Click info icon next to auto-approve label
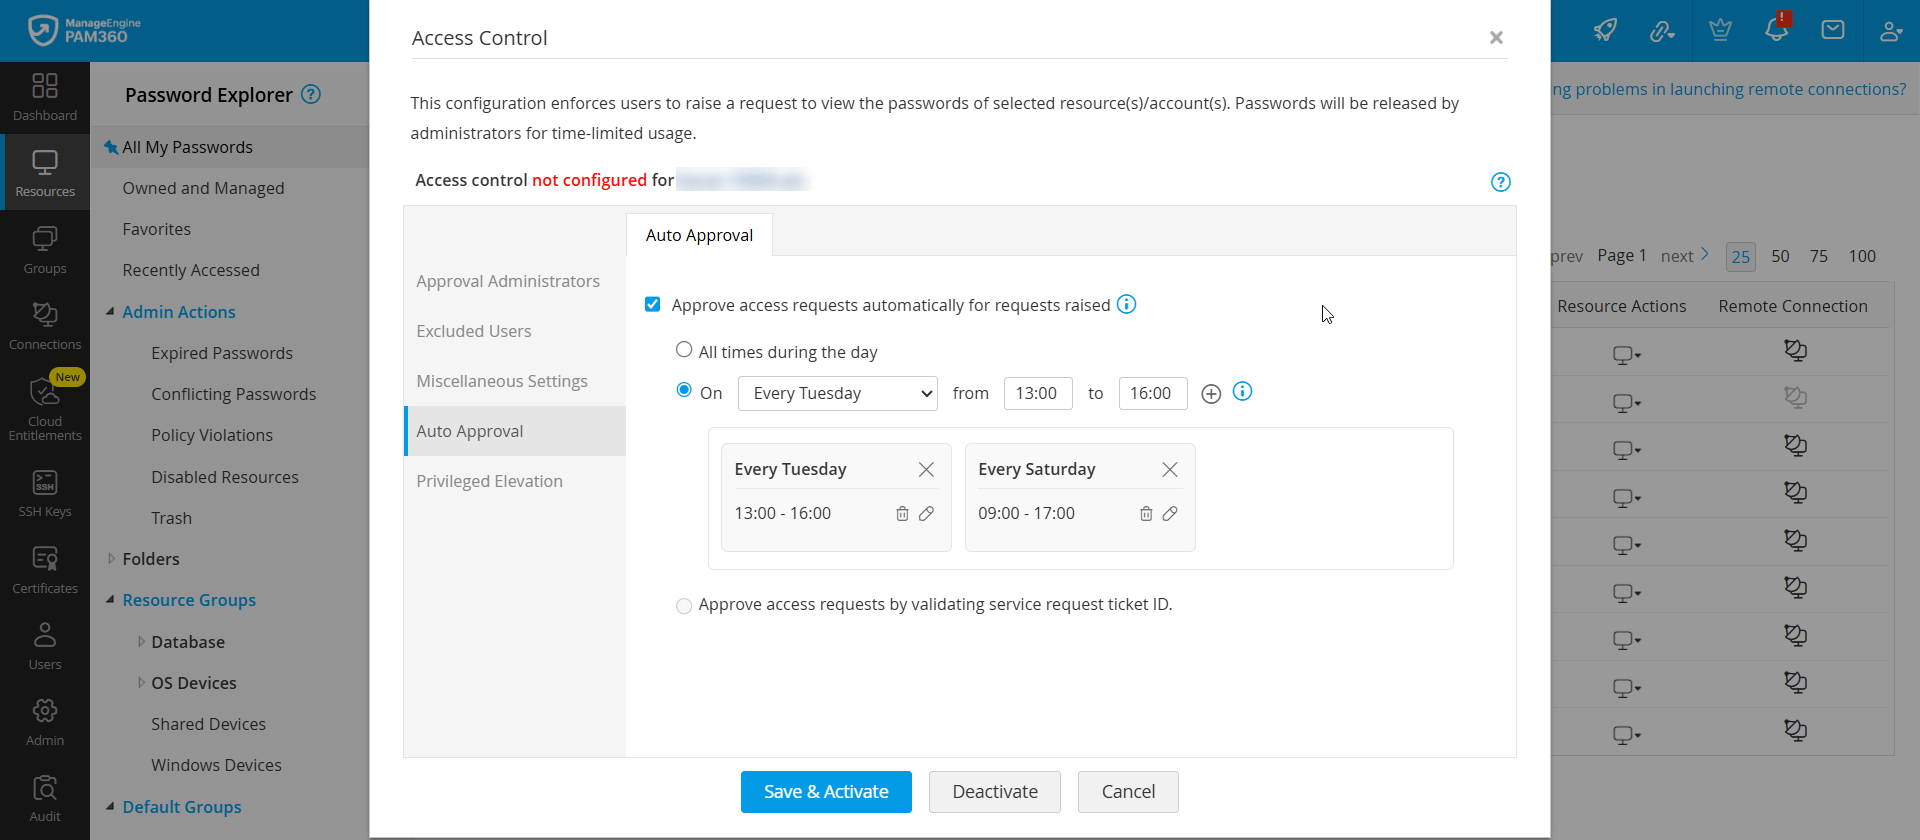Screen dimensions: 1920x840 click(1127, 305)
